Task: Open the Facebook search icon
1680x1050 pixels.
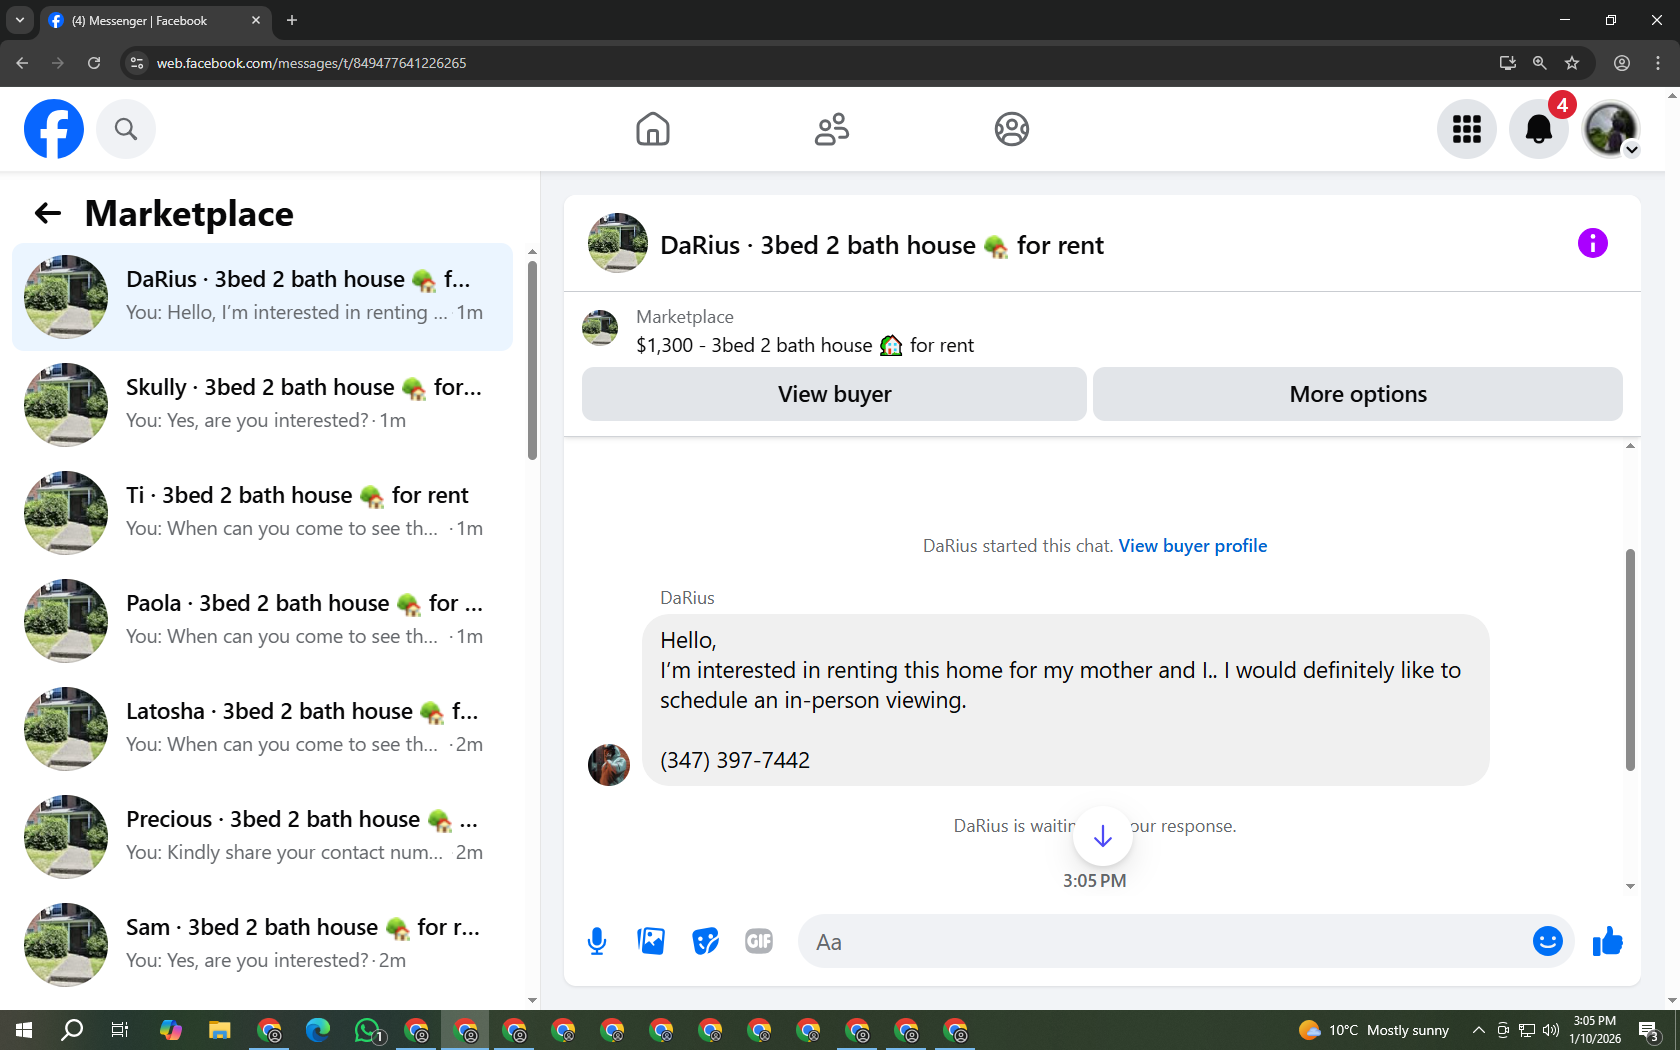Action: 126,129
